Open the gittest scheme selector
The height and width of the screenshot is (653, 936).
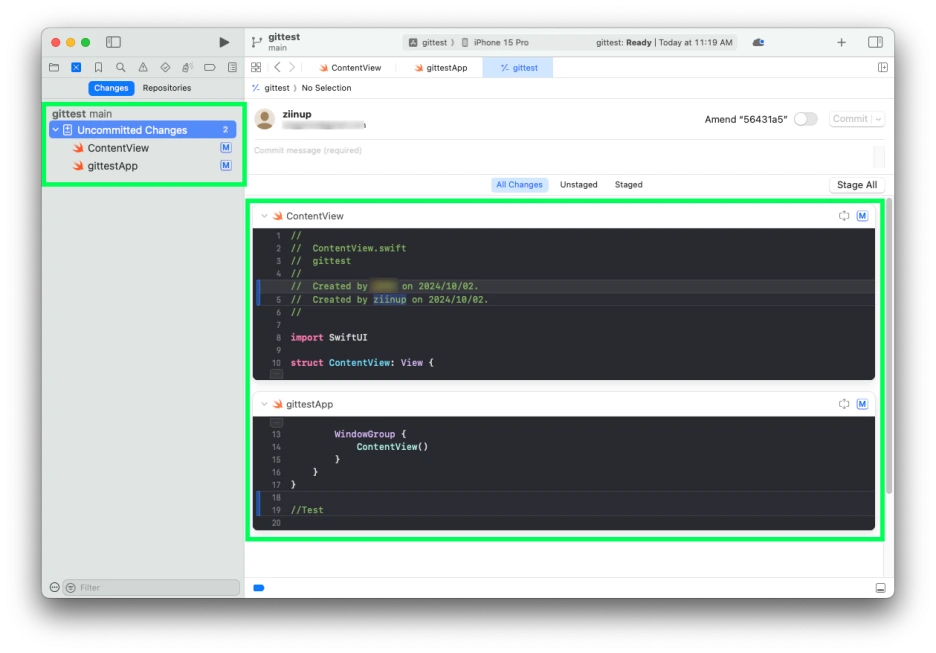428,42
